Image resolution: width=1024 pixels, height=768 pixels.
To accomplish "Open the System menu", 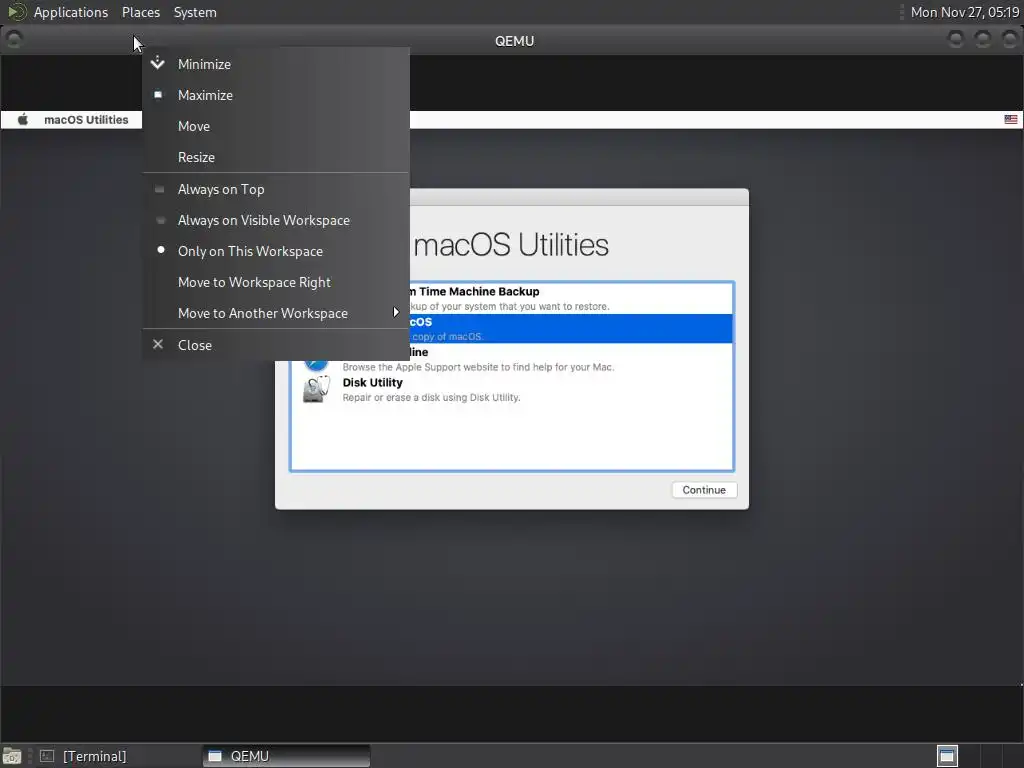I will 195,12.
